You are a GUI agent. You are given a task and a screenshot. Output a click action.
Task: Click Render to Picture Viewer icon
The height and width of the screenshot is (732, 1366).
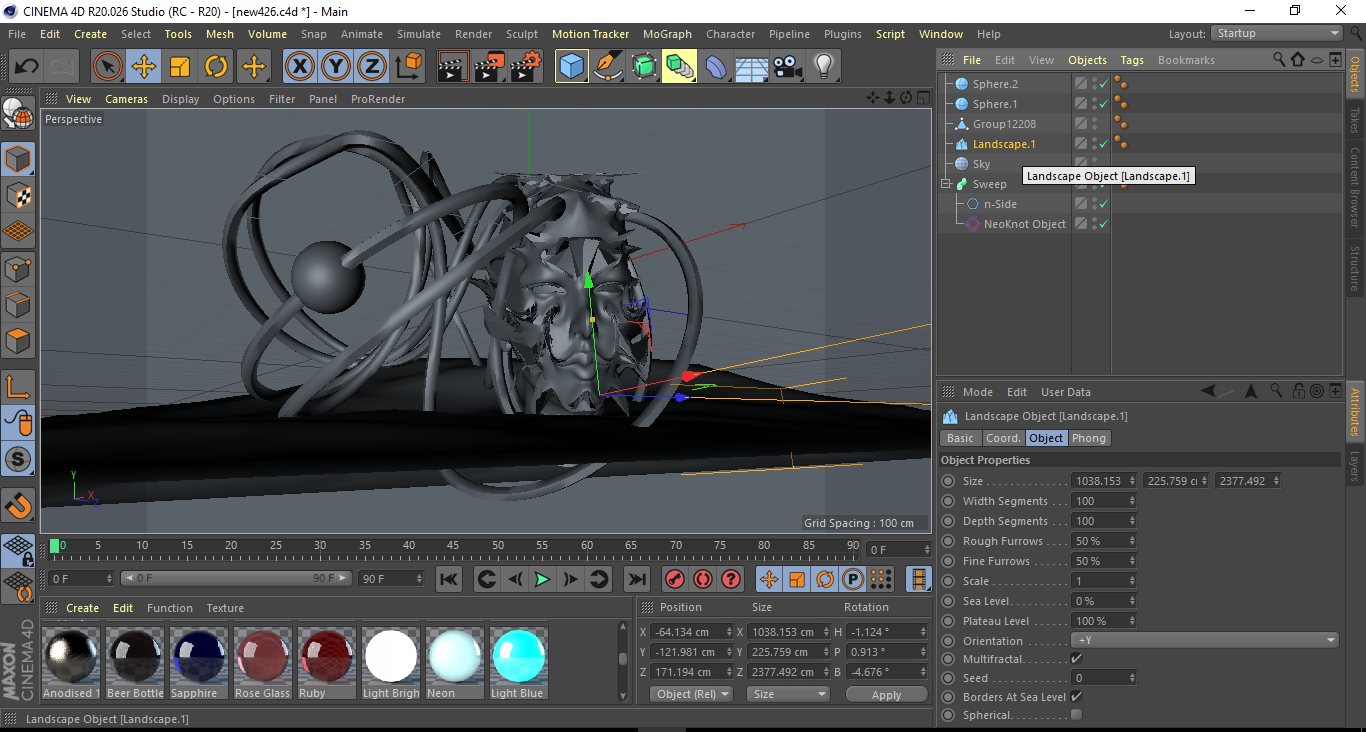click(489, 67)
